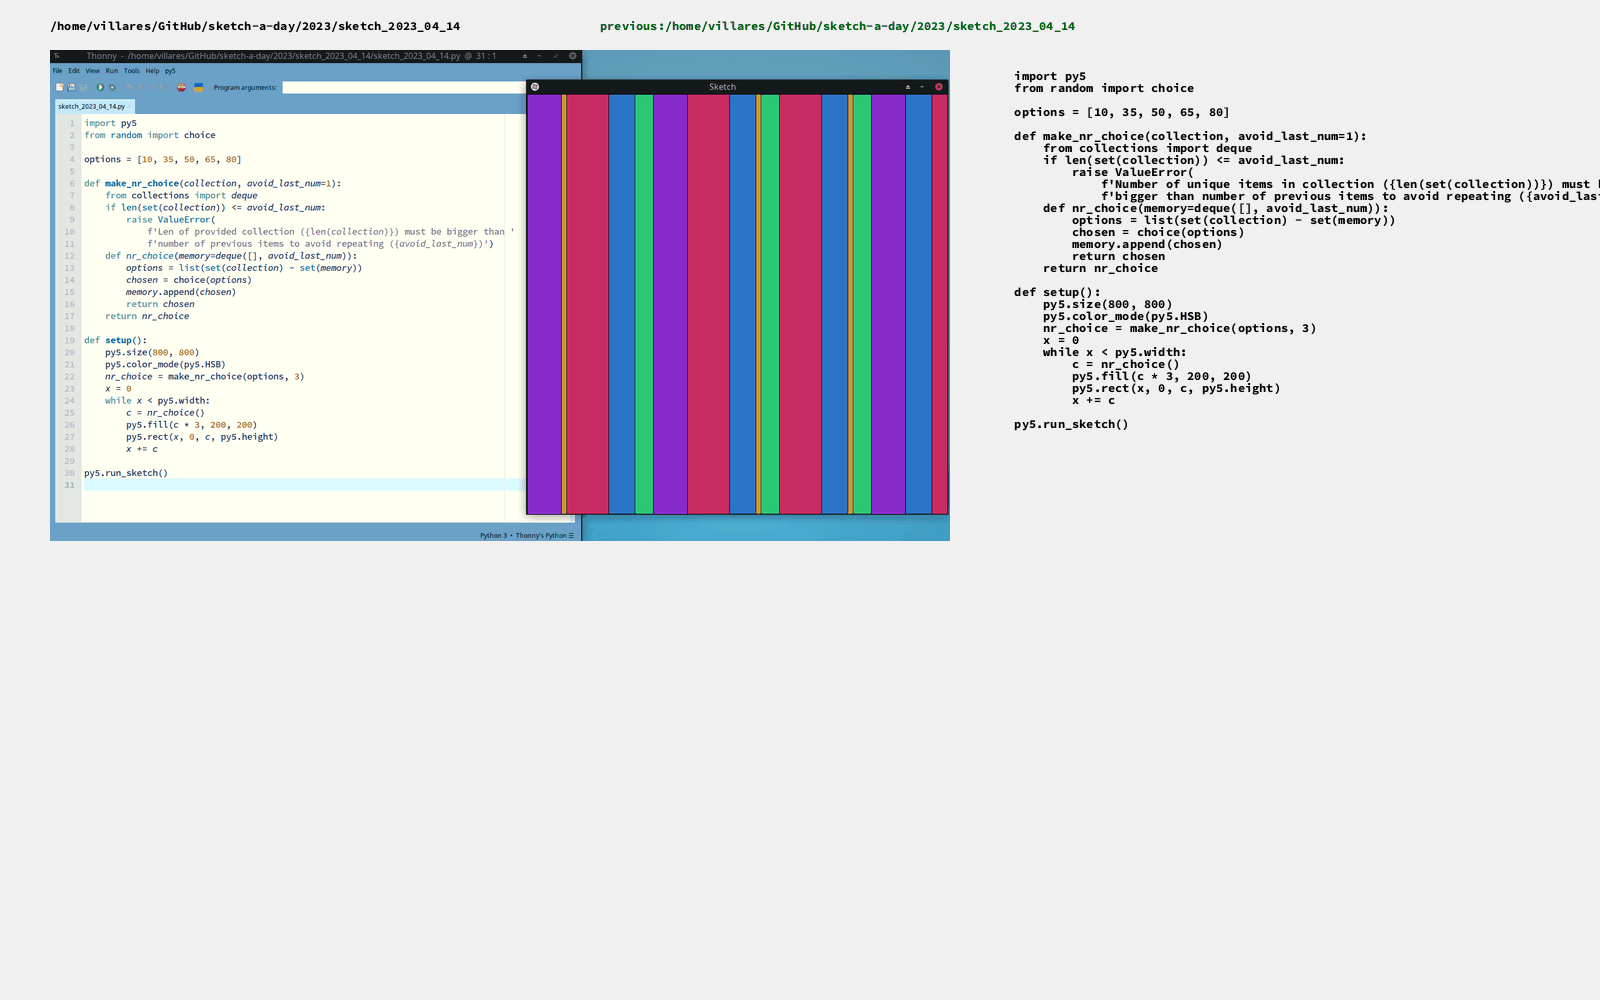Click 'py5.color_mode(py5.HSB)' in the right code listing

point(1126,316)
